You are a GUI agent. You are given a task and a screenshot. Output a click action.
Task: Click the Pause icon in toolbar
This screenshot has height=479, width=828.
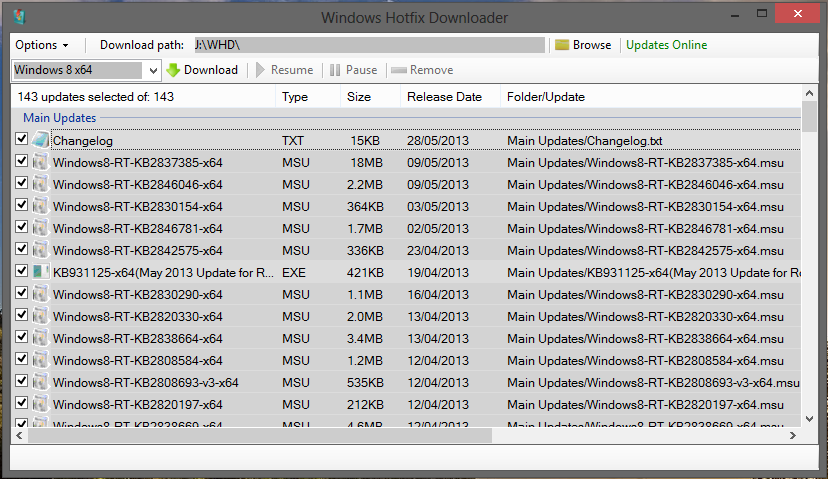pyautogui.click(x=335, y=70)
